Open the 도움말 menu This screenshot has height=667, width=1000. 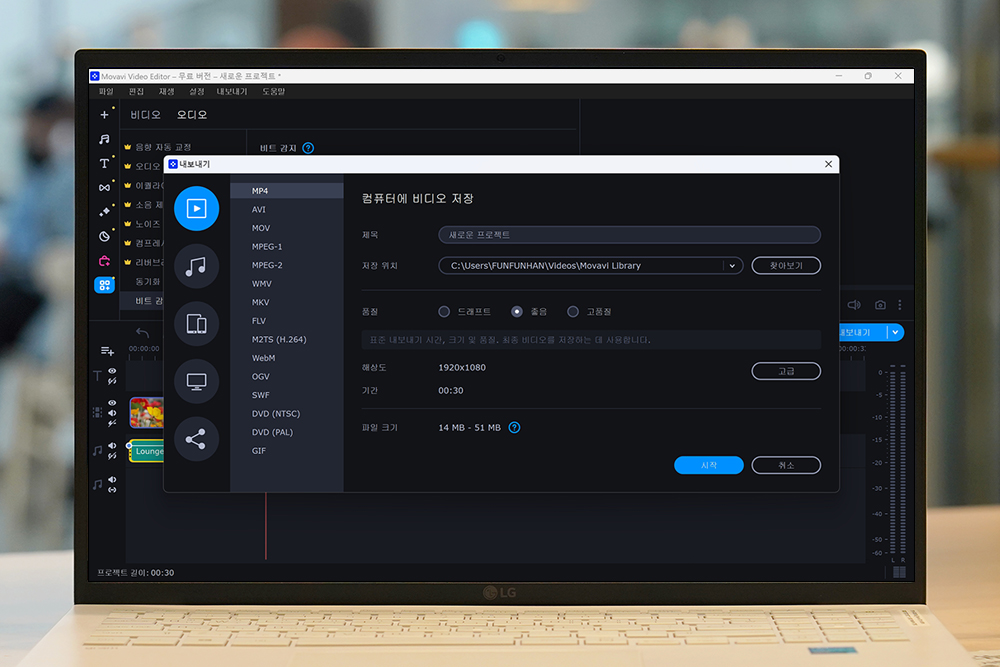point(274,92)
